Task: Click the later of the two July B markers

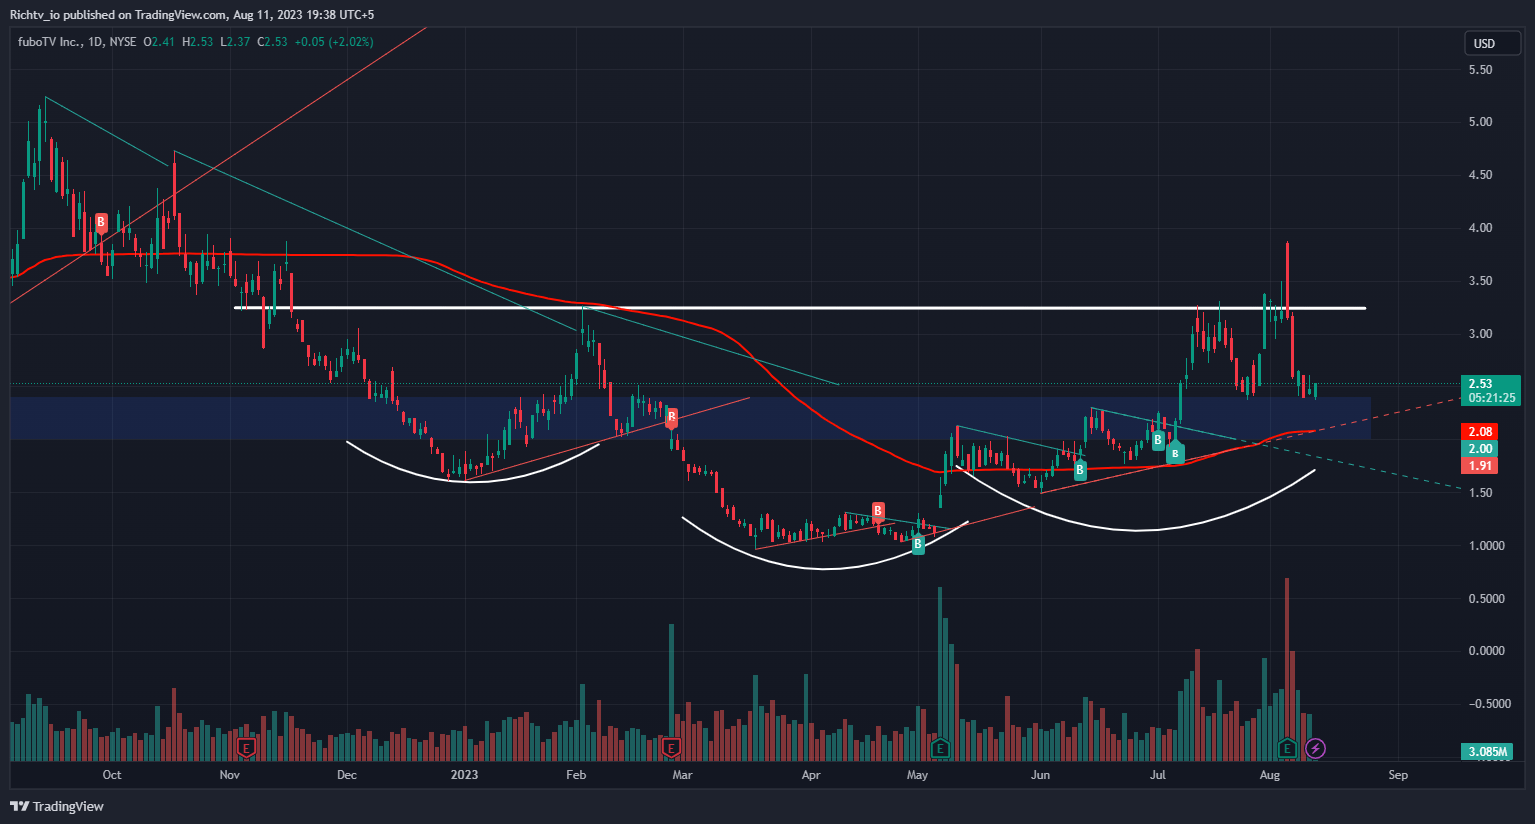Action: tap(1175, 454)
